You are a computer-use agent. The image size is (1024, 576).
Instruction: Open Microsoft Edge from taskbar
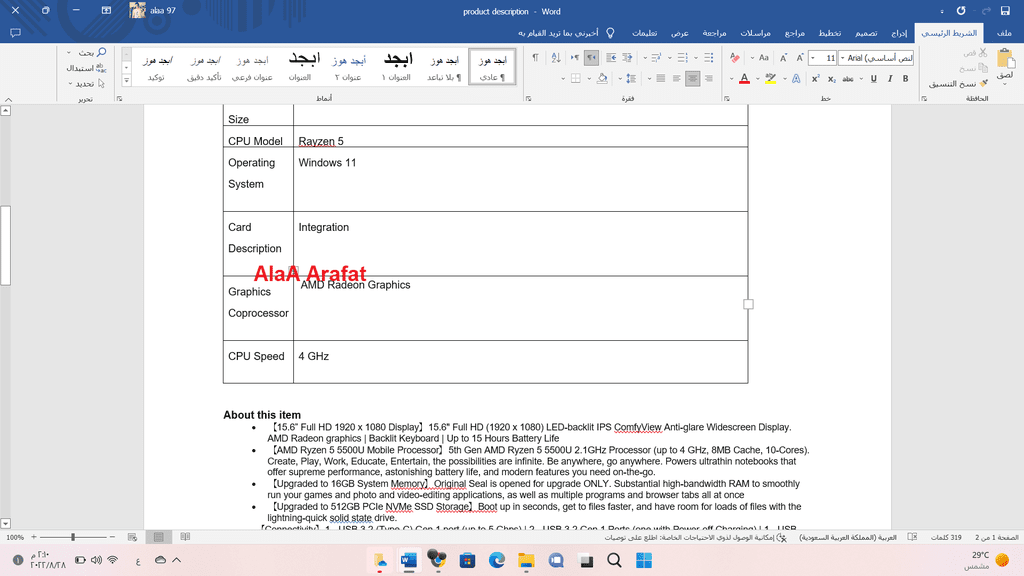[497, 560]
